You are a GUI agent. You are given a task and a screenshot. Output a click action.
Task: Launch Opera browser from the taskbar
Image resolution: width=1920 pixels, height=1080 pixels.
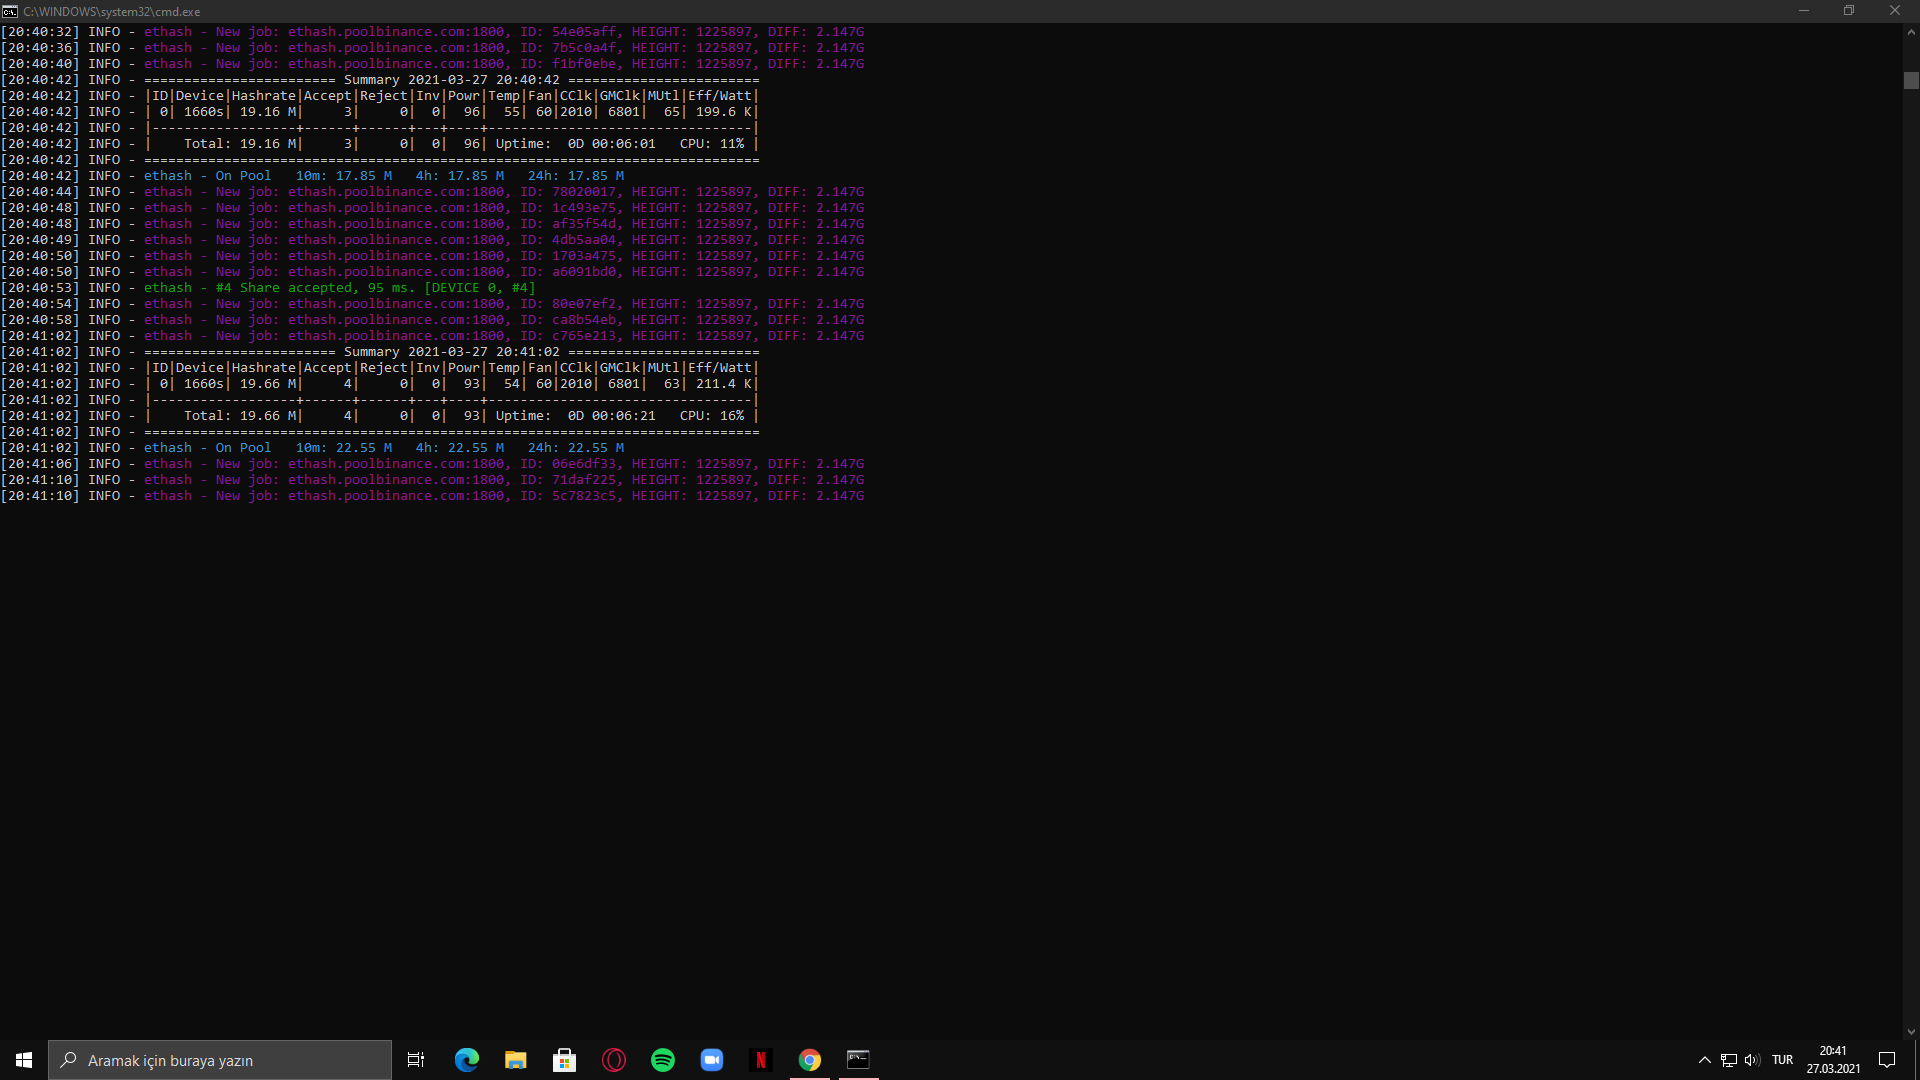click(x=613, y=1060)
